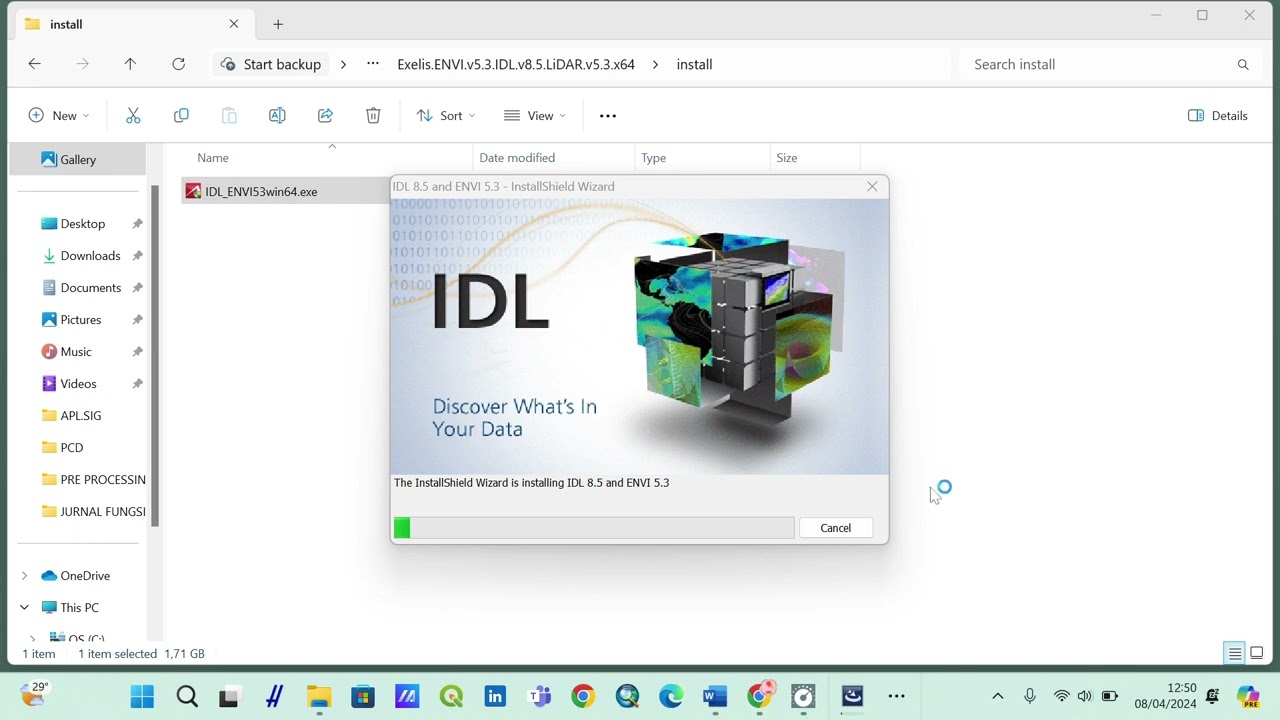Focus the Search install field
The image size is (1280, 720).
pyautogui.click(x=1110, y=64)
